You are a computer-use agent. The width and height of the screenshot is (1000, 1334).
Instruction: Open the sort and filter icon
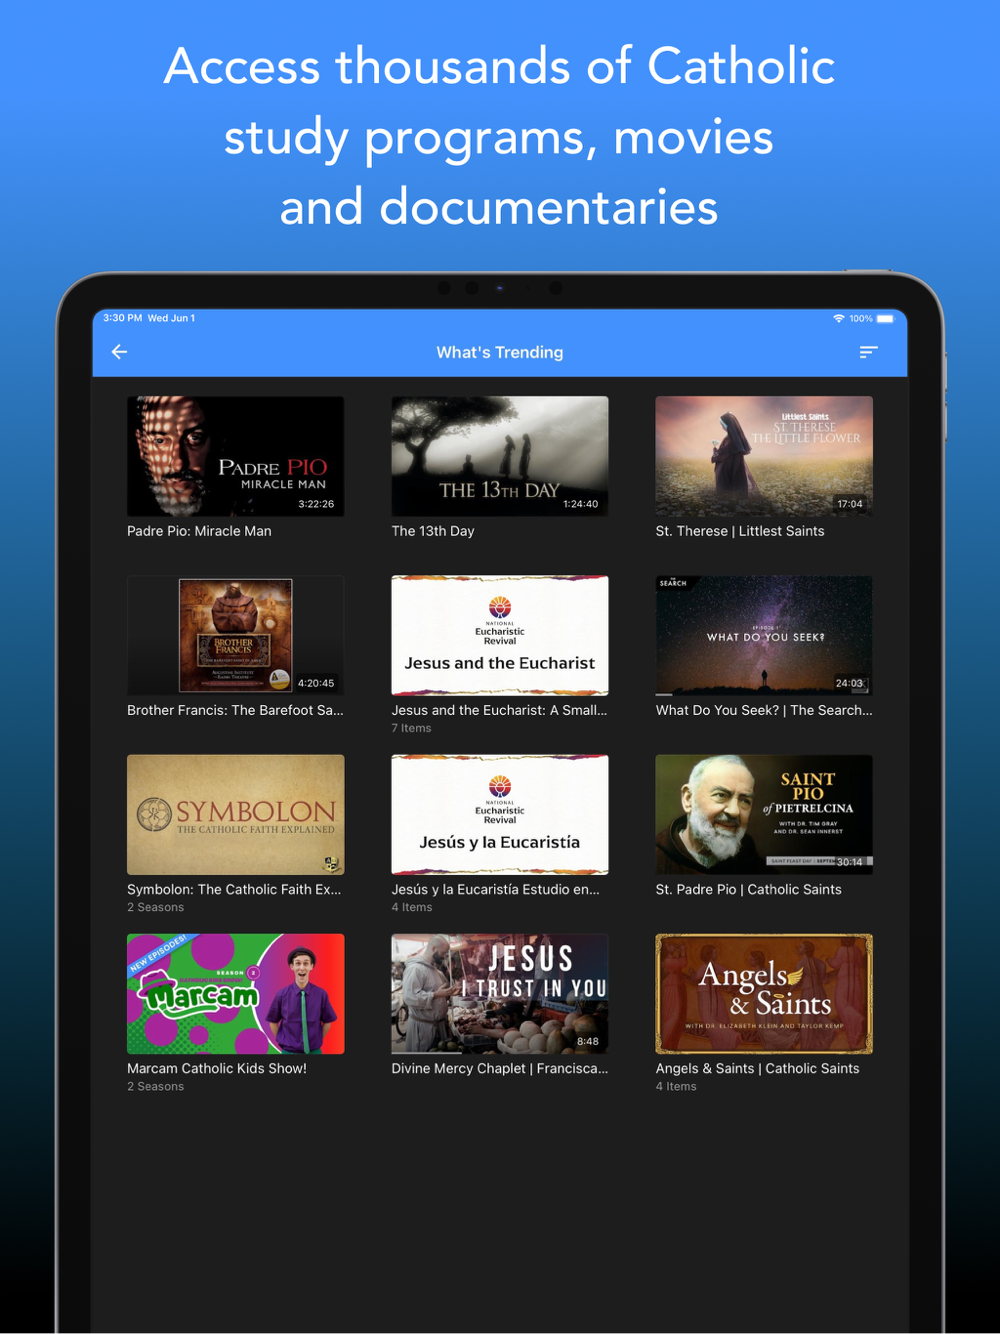(868, 352)
